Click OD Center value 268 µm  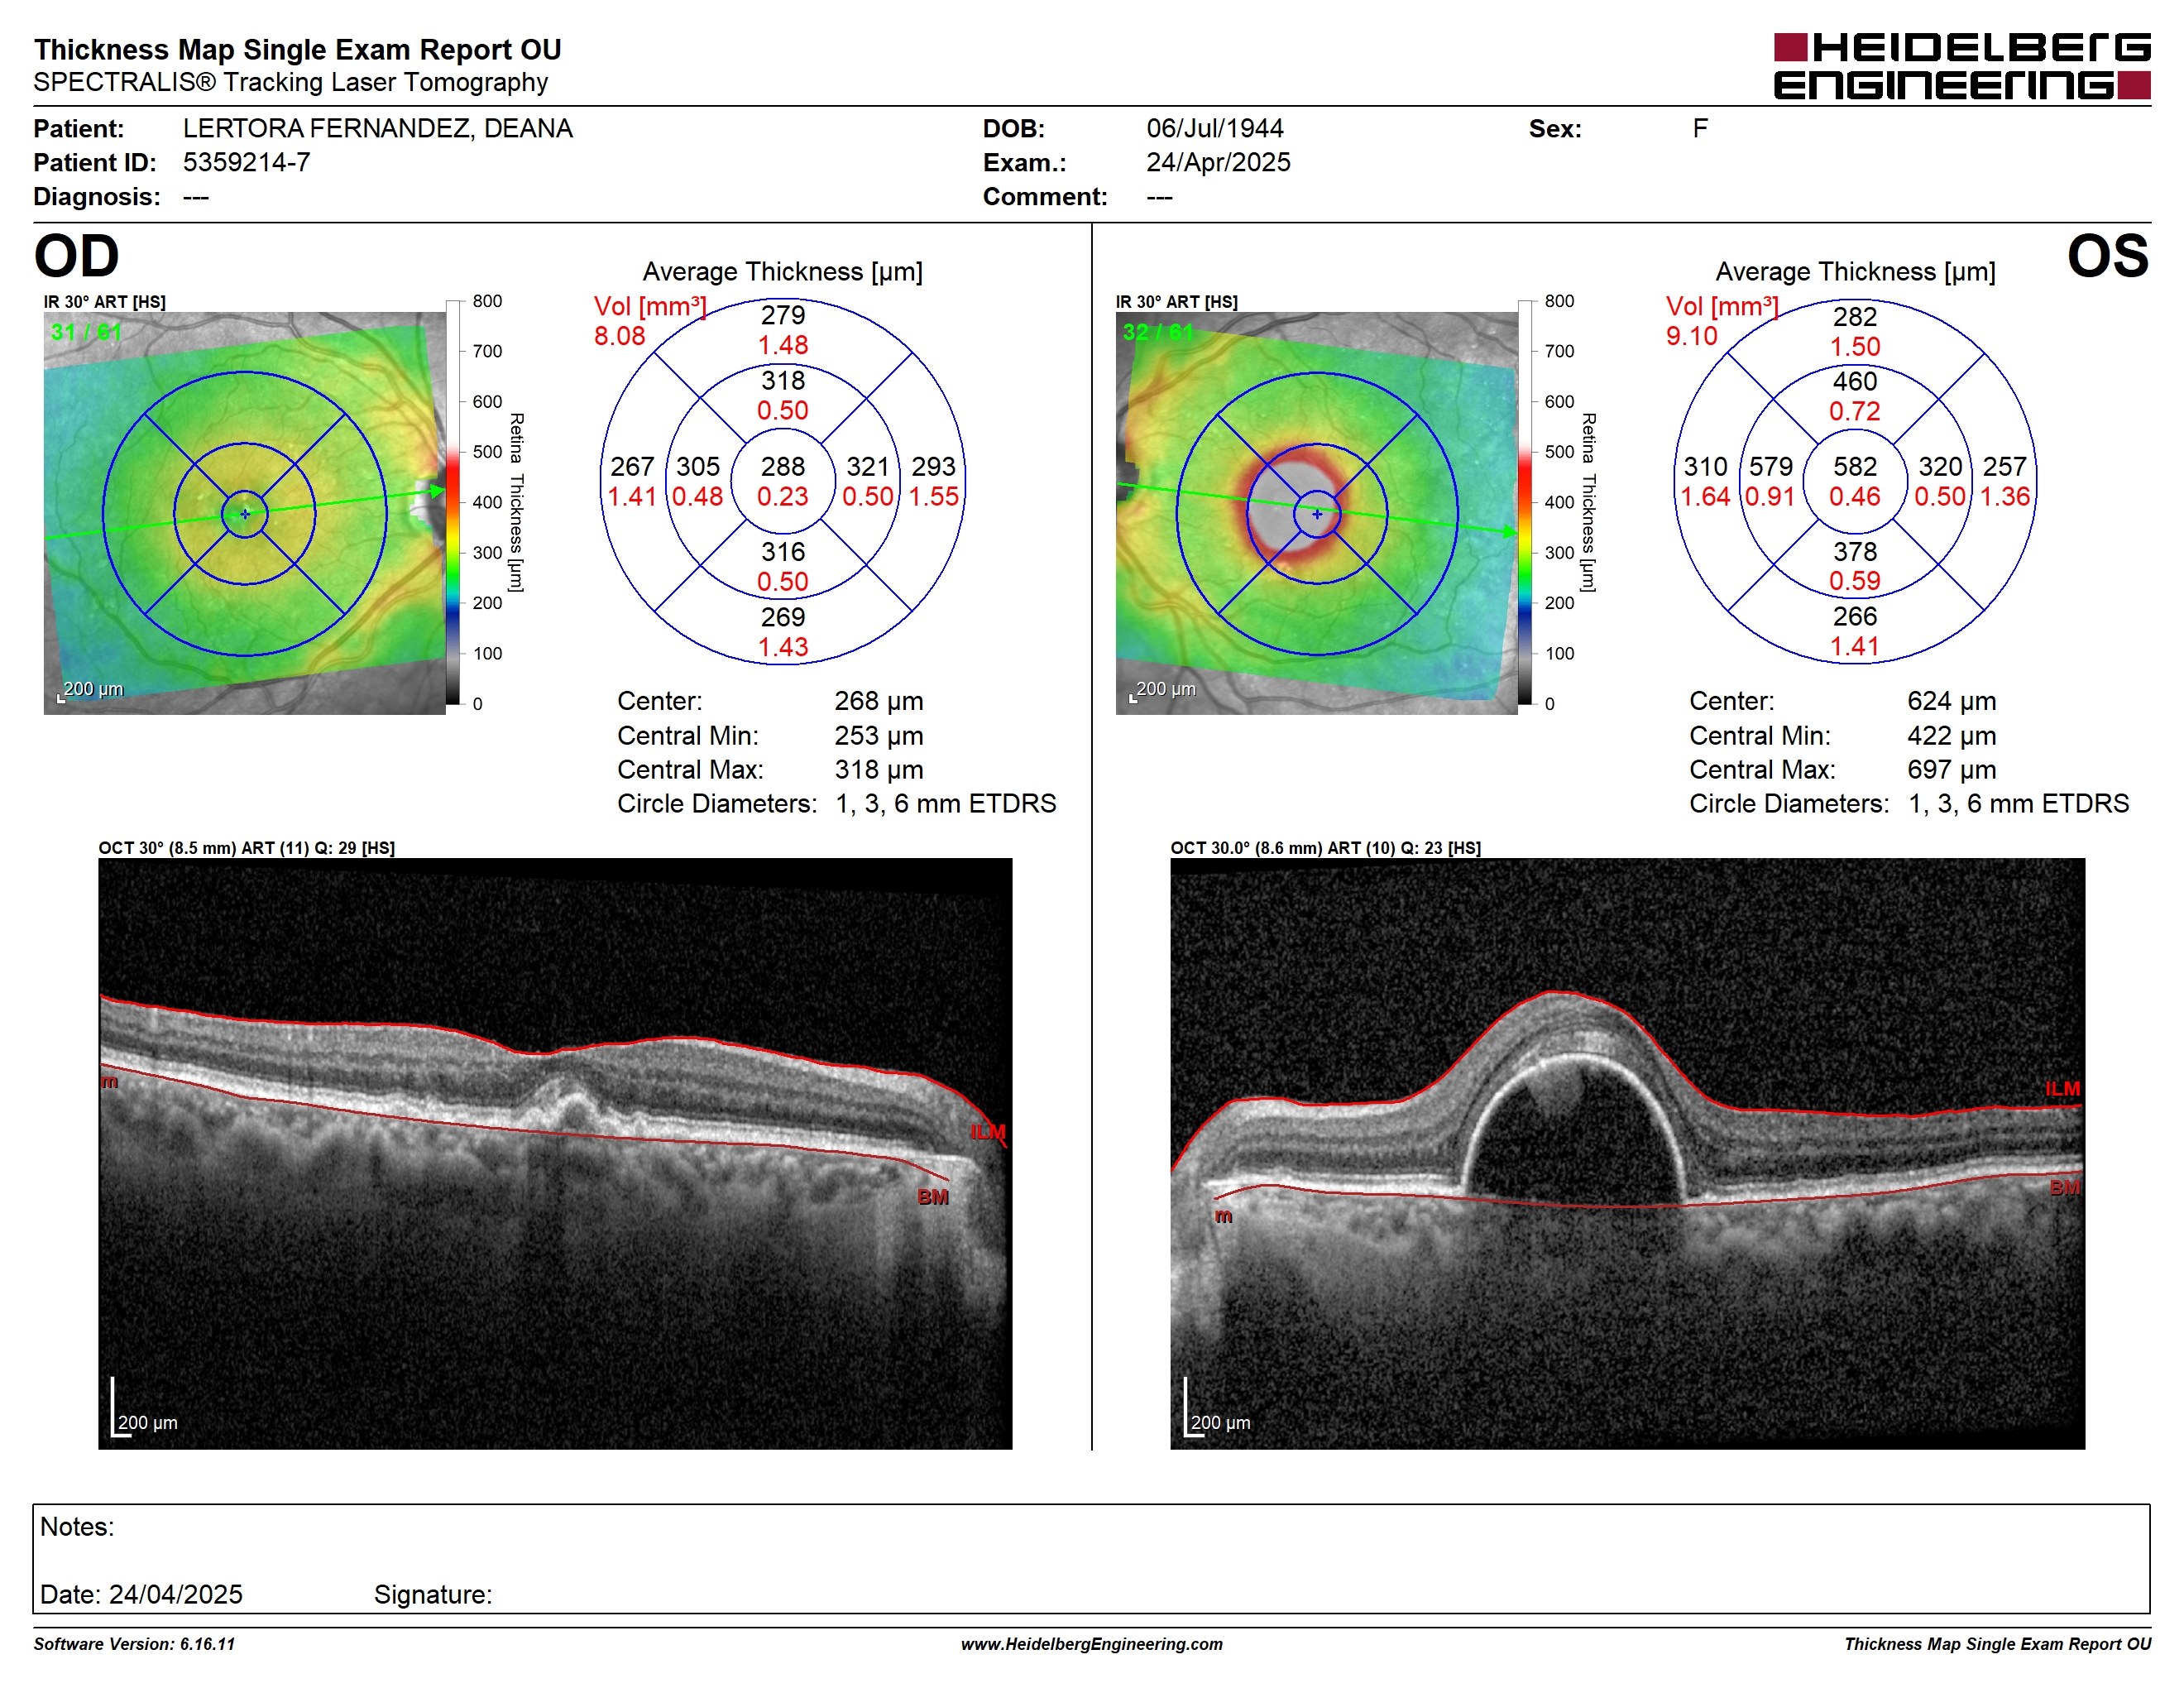point(879,701)
